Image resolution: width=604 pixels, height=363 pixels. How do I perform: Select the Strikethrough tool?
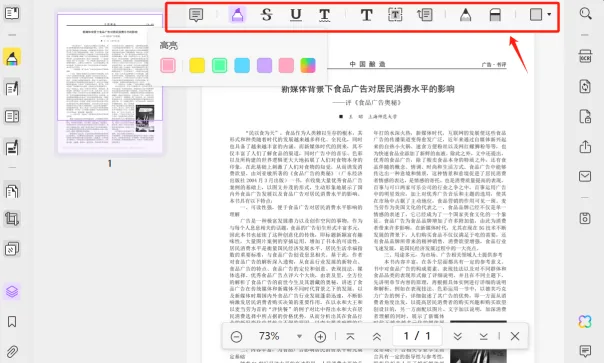[267, 15]
